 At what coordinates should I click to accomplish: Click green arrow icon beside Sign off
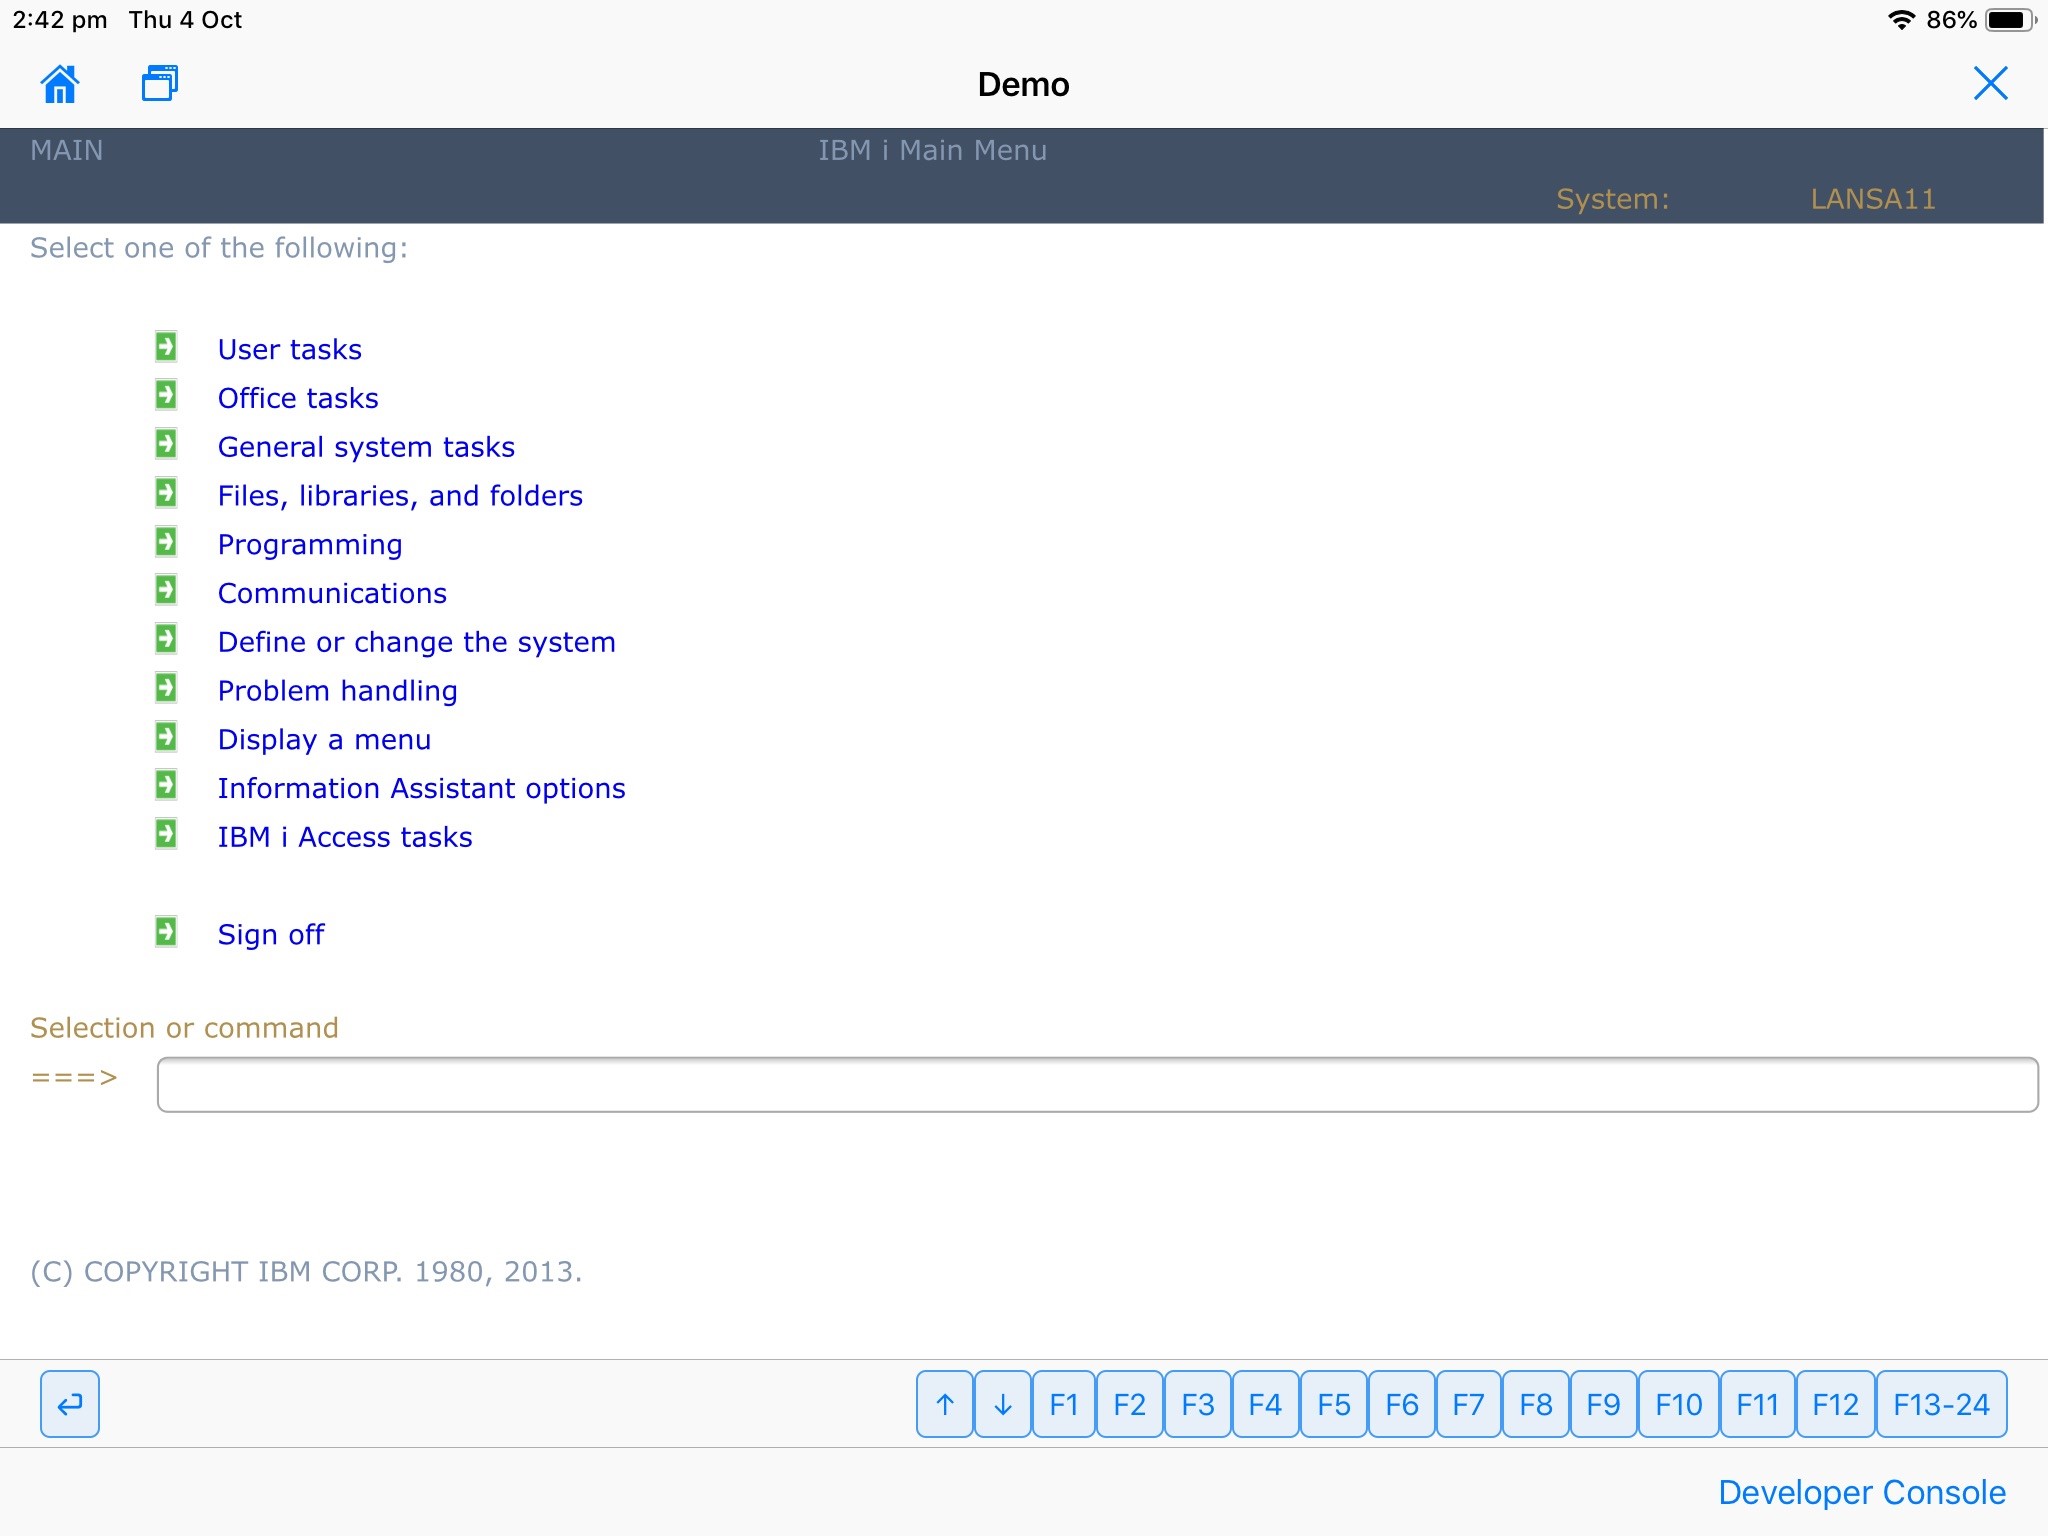pyautogui.click(x=166, y=932)
